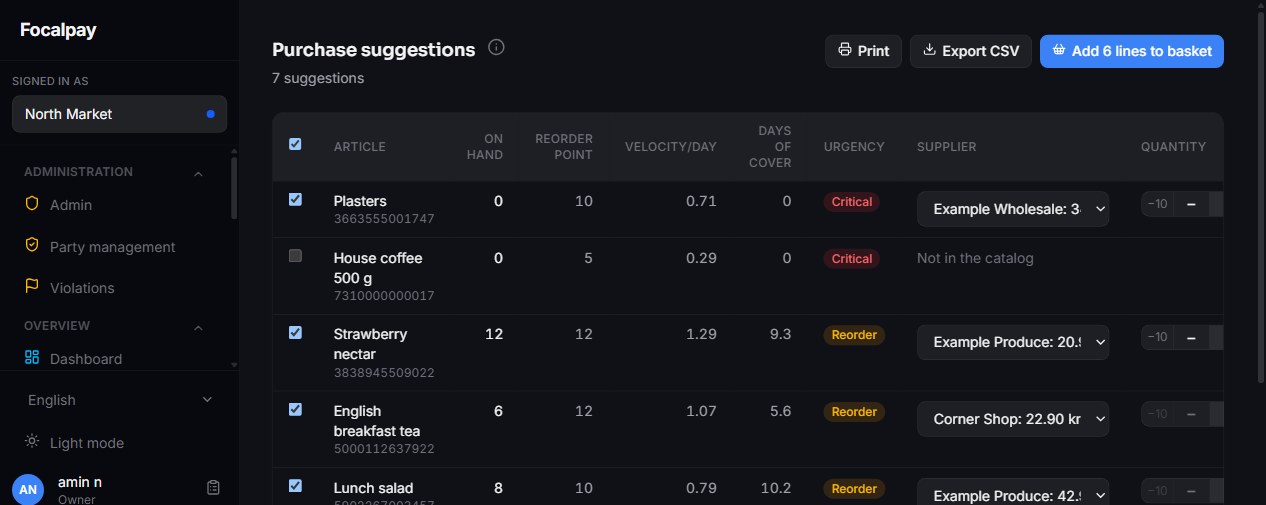Click the Strawberry nectar article name

pyautogui.click(x=371, y=344)
